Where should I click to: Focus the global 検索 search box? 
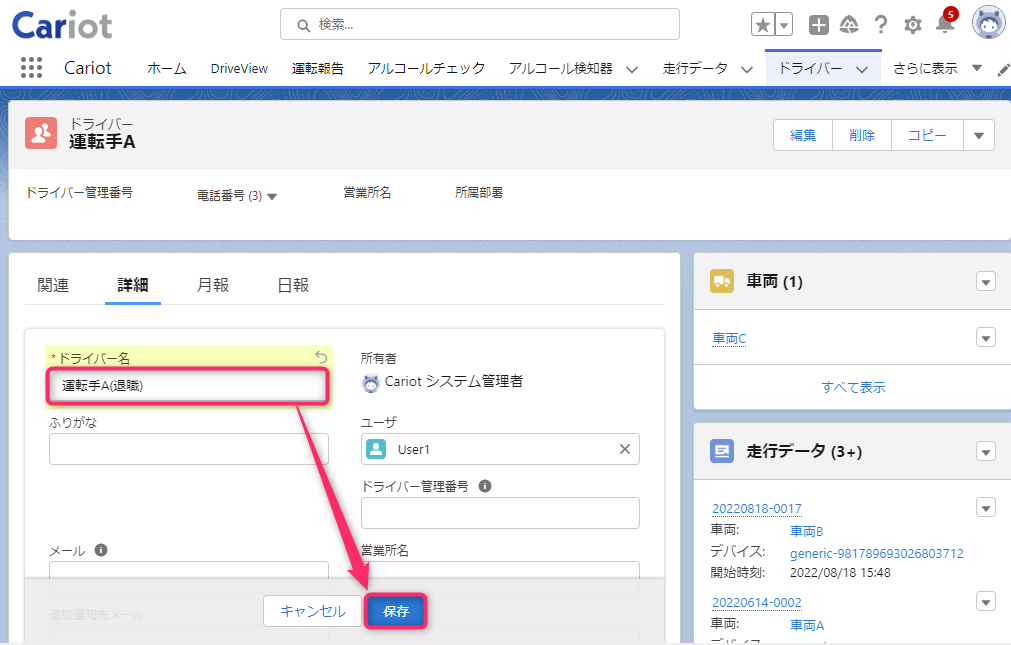coord(480,25)
